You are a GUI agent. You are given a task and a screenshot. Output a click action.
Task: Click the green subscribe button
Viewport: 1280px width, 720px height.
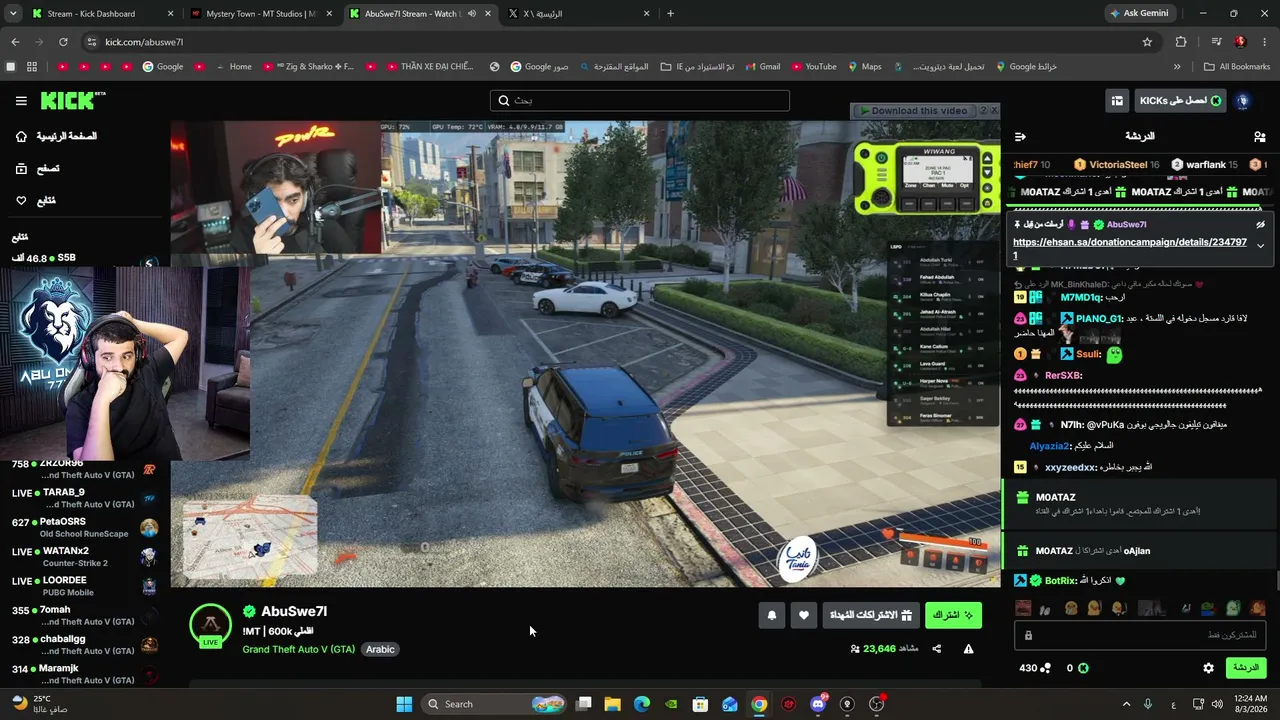(953, 615)
